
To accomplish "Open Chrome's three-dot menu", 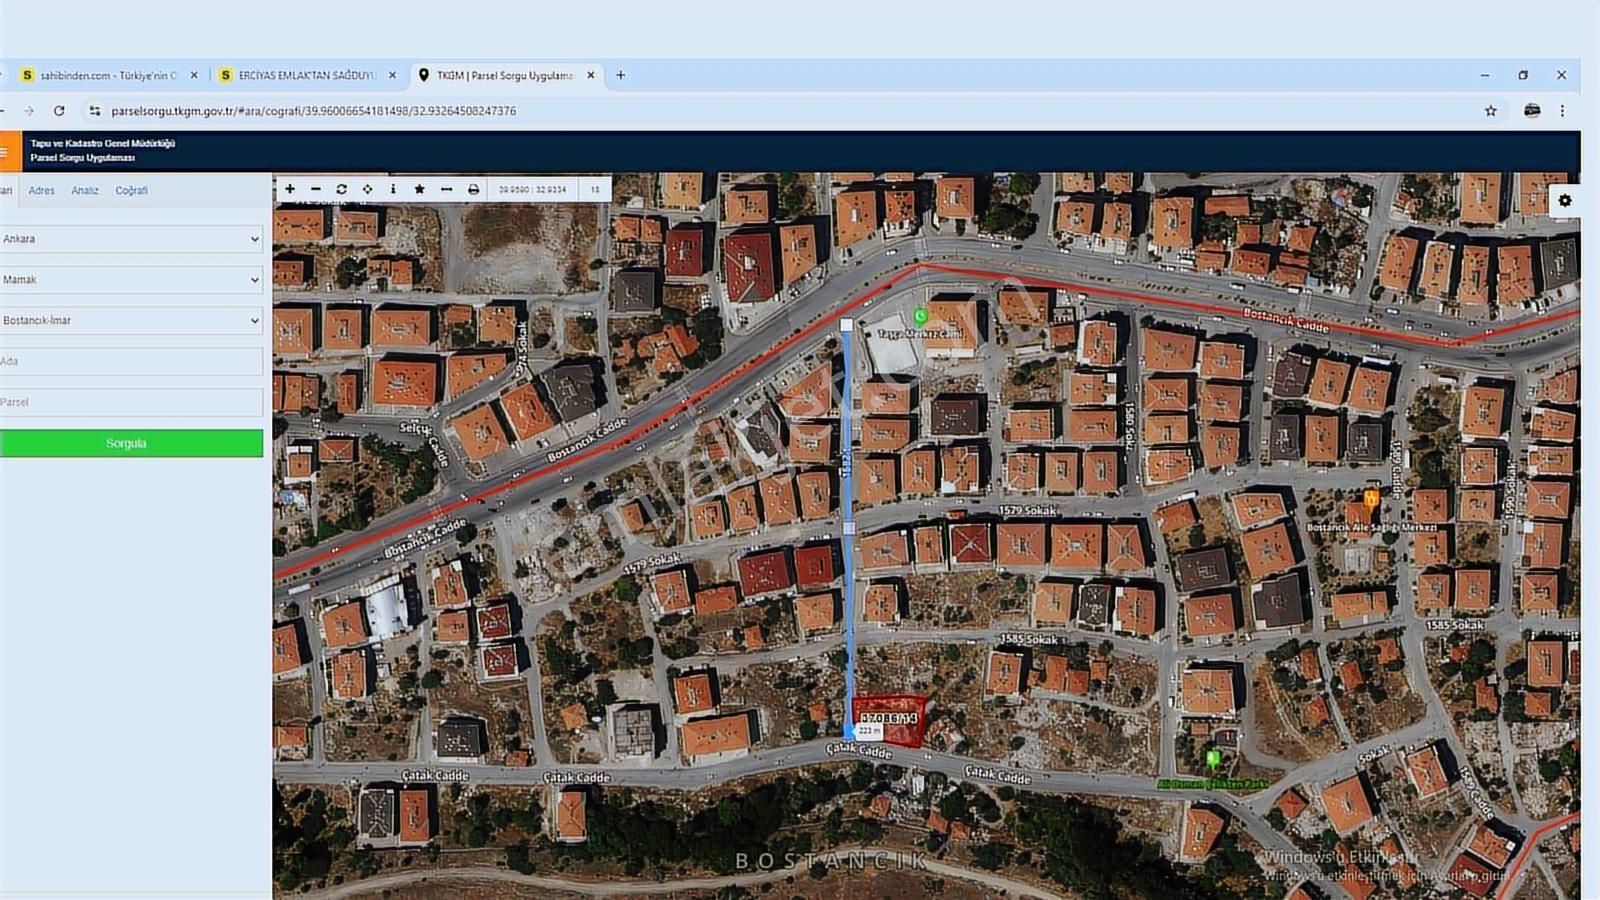I will pos(1562,111).
